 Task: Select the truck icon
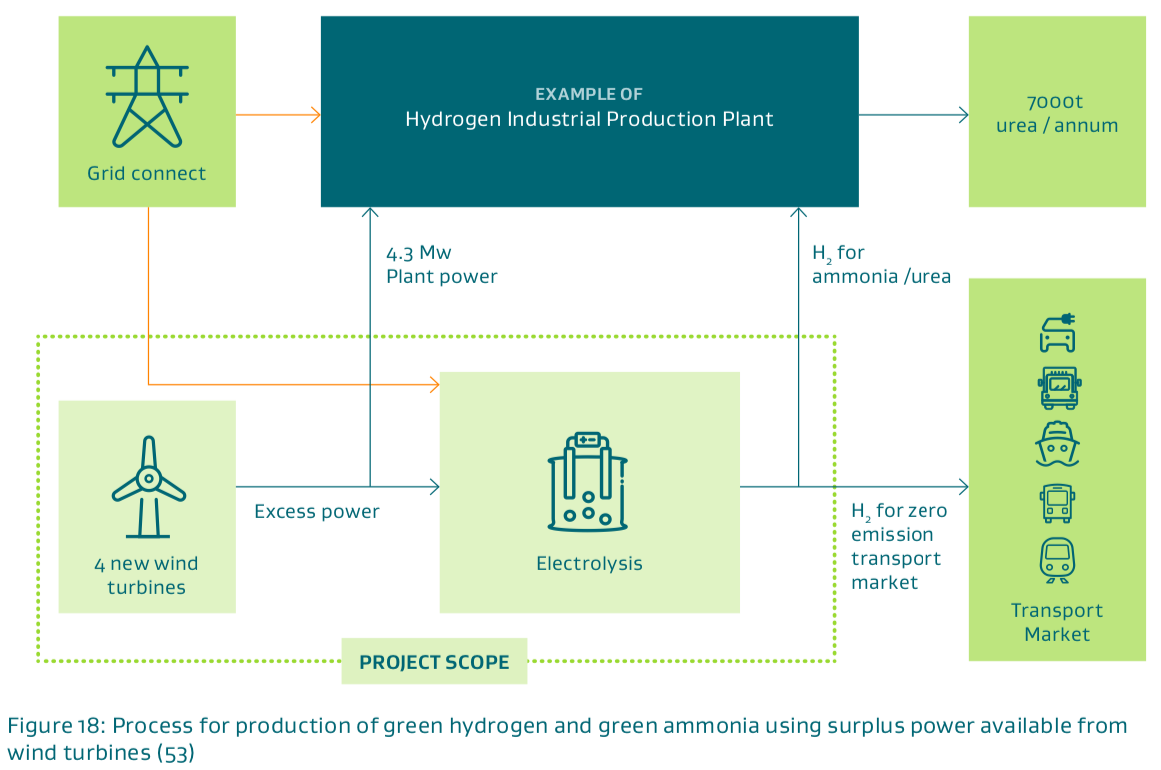coord(1058,387)
